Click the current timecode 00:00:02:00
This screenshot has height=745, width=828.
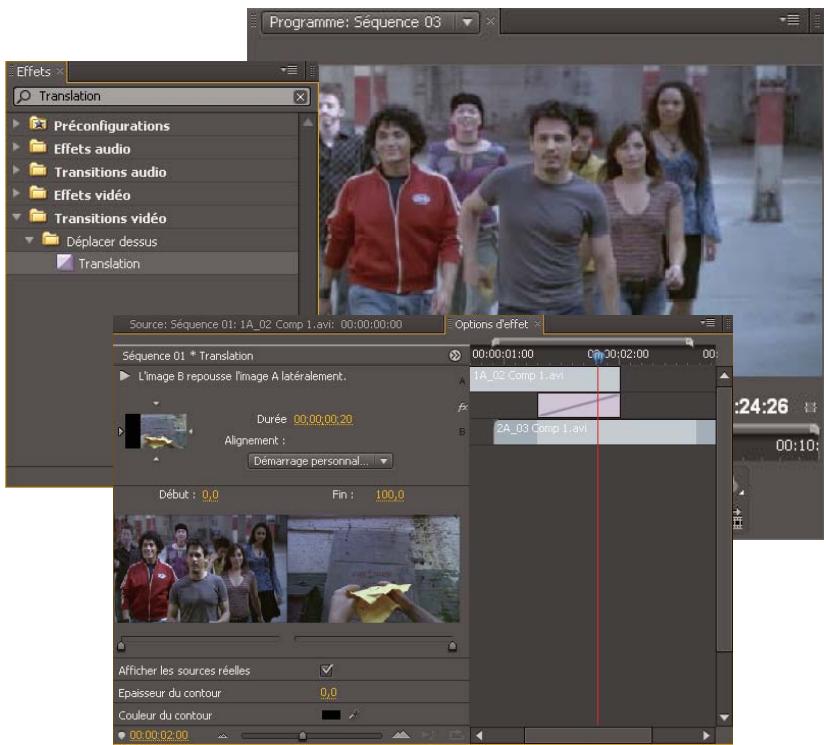point(159,735)
